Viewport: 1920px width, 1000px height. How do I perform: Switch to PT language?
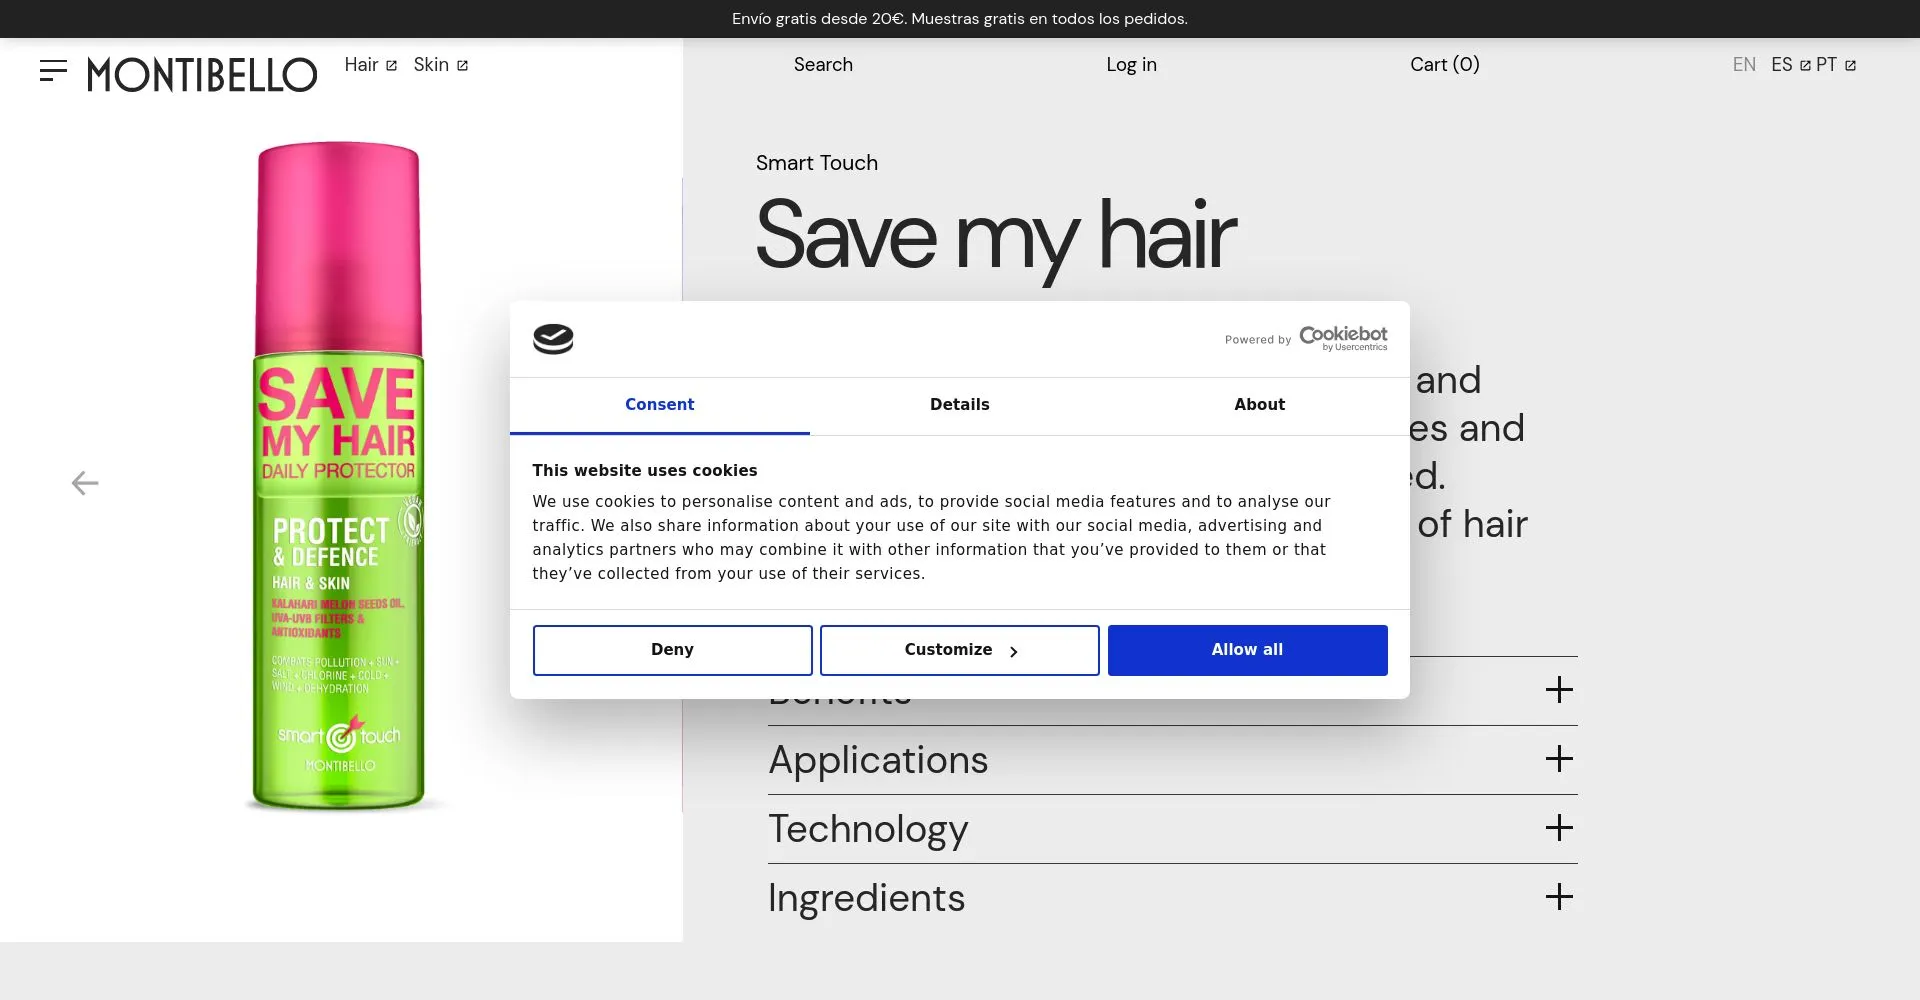[x=1836, y=65]
